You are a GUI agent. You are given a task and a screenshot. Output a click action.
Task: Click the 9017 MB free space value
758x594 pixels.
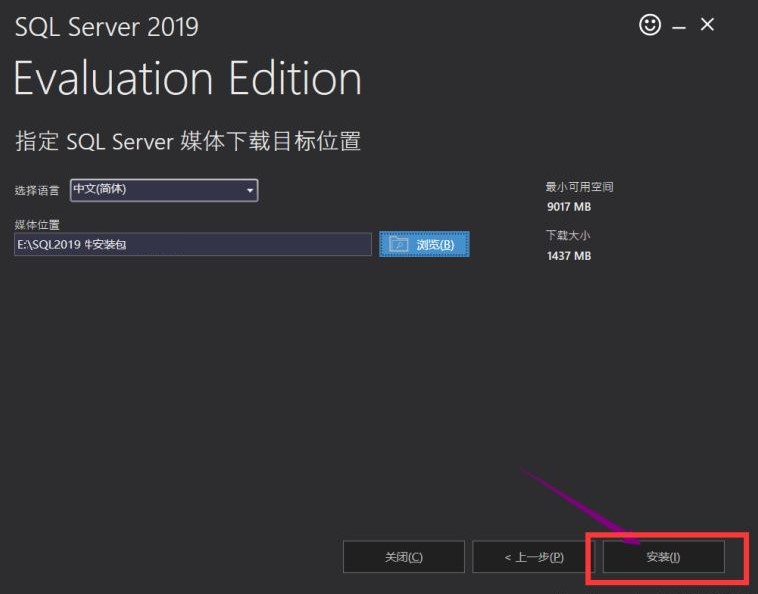click(568, 207)
